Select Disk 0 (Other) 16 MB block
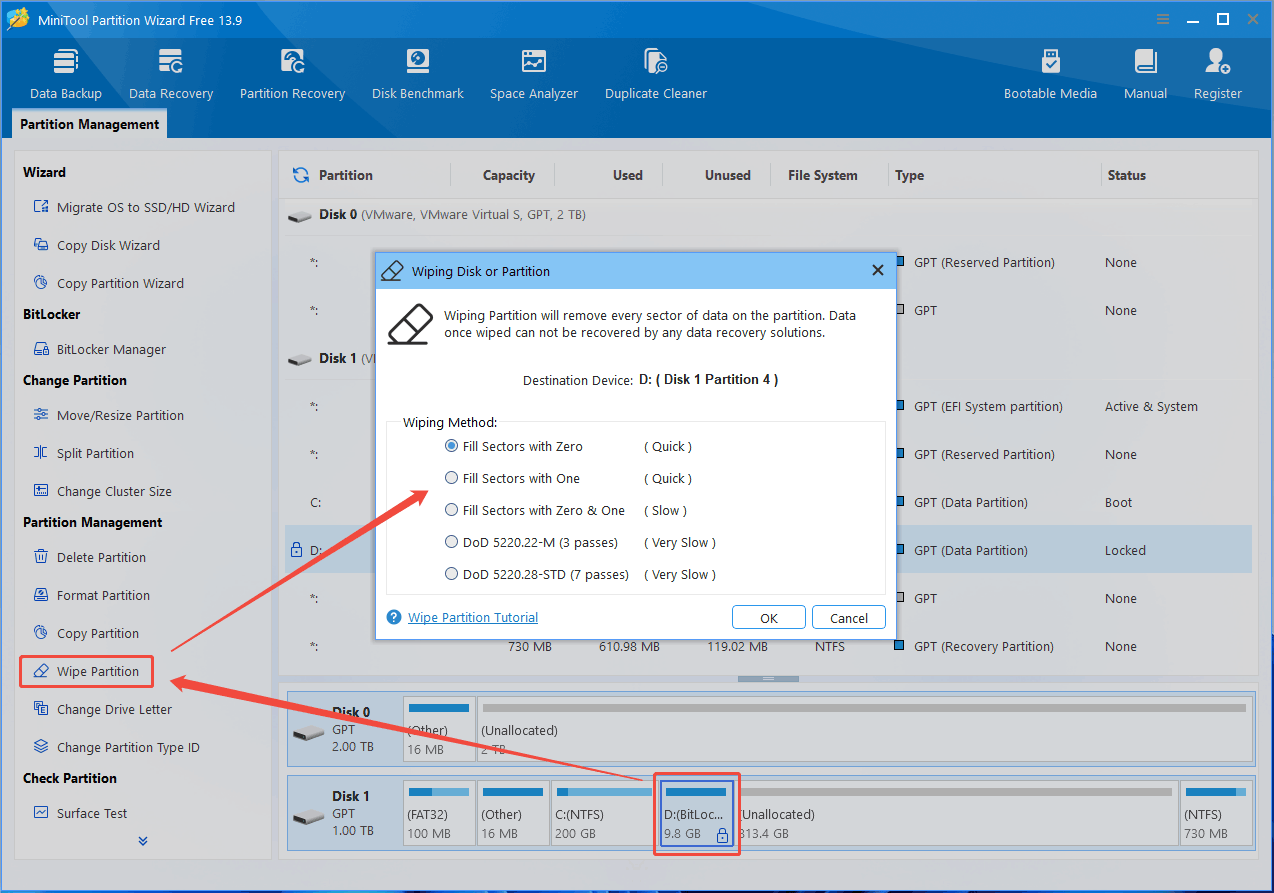This screenshot has width=1274, height=893. 439,730
